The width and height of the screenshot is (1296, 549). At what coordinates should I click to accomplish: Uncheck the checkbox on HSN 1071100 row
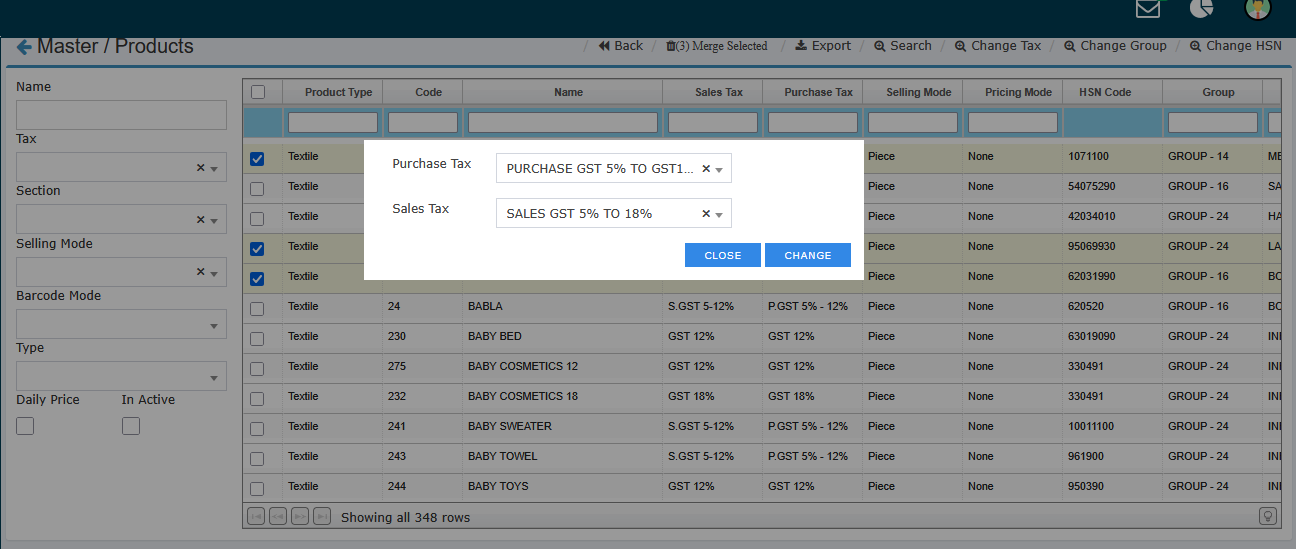[257, 158]
